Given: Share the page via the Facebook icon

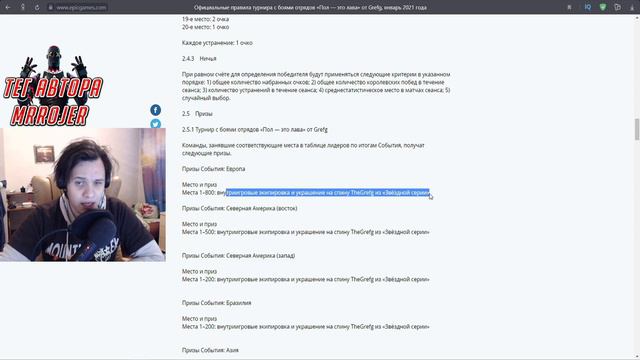Looking at the screenshot, I should coord(156,110).
